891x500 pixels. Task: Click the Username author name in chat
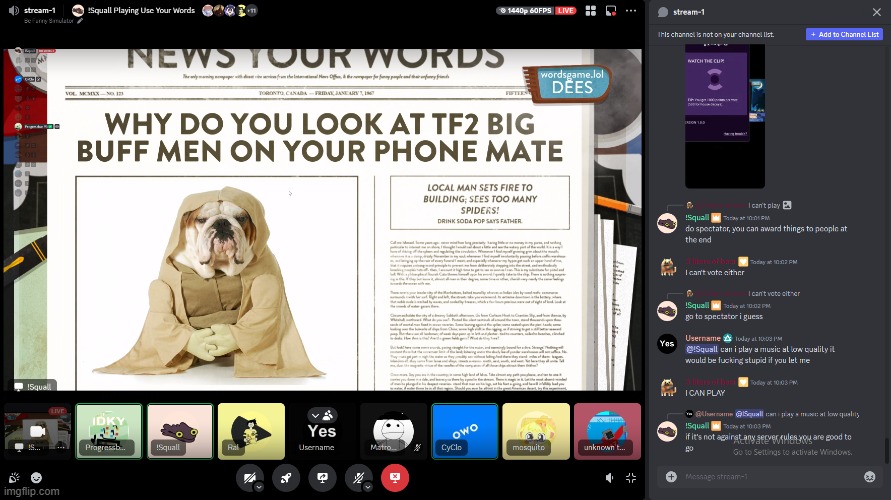(x=703, y=338)
